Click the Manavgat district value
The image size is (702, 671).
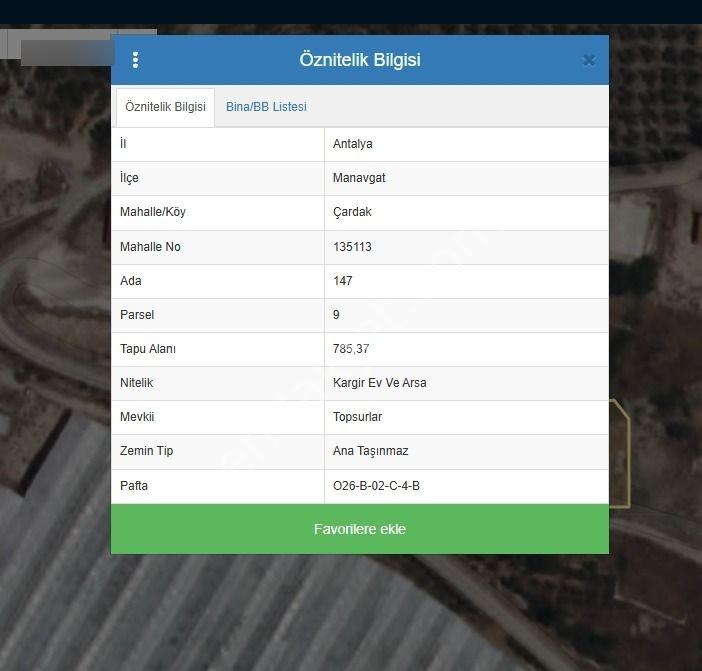click(x=359, y=178)
